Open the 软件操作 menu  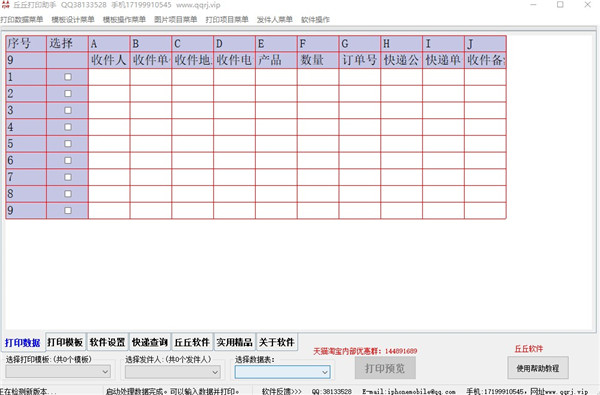(x=315, y=20)
